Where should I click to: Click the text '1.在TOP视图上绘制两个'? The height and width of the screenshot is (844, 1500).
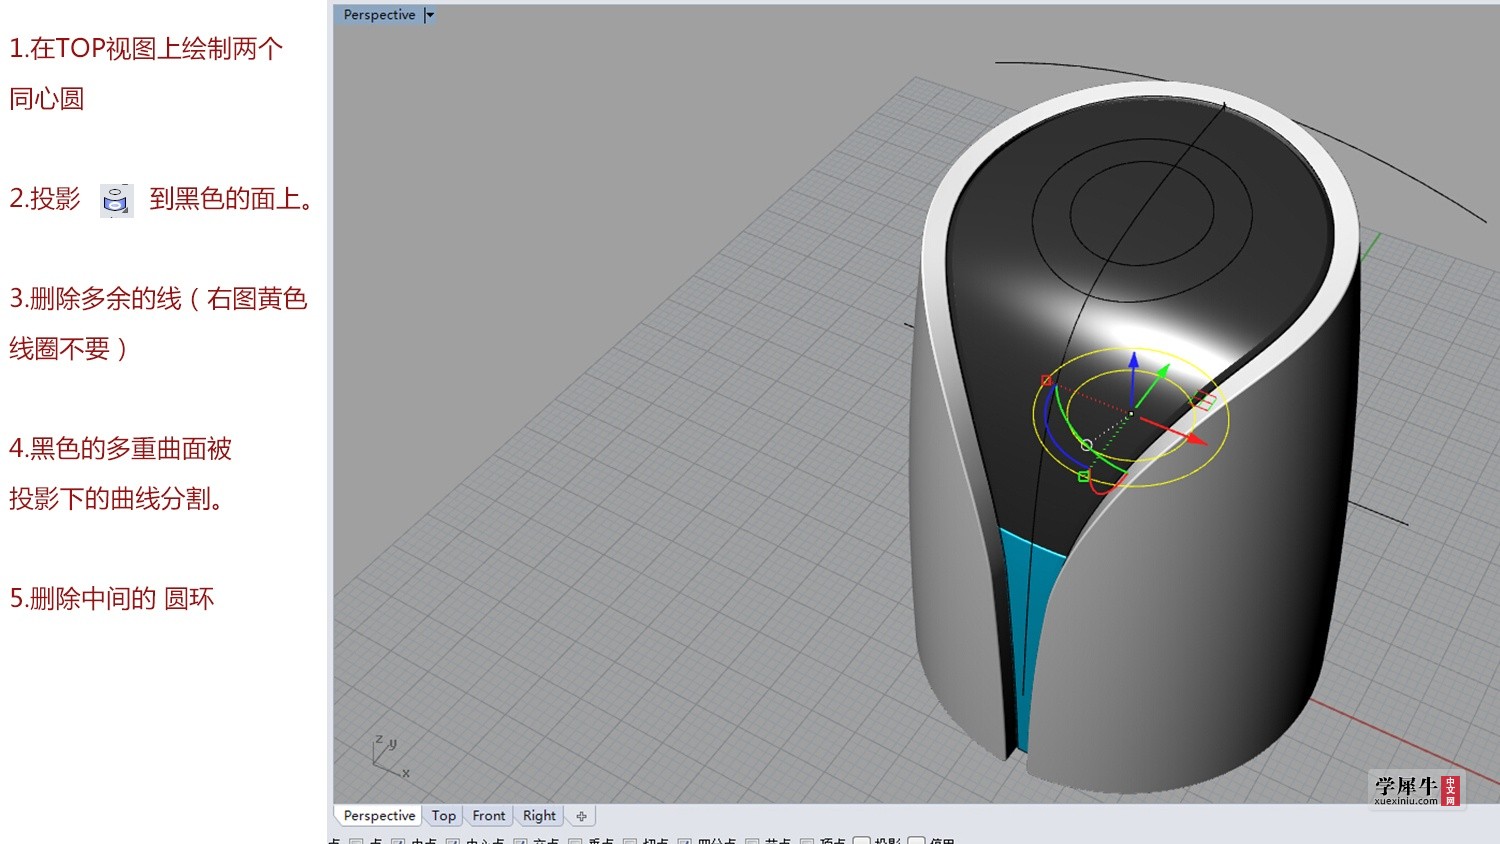coord(146,49)
